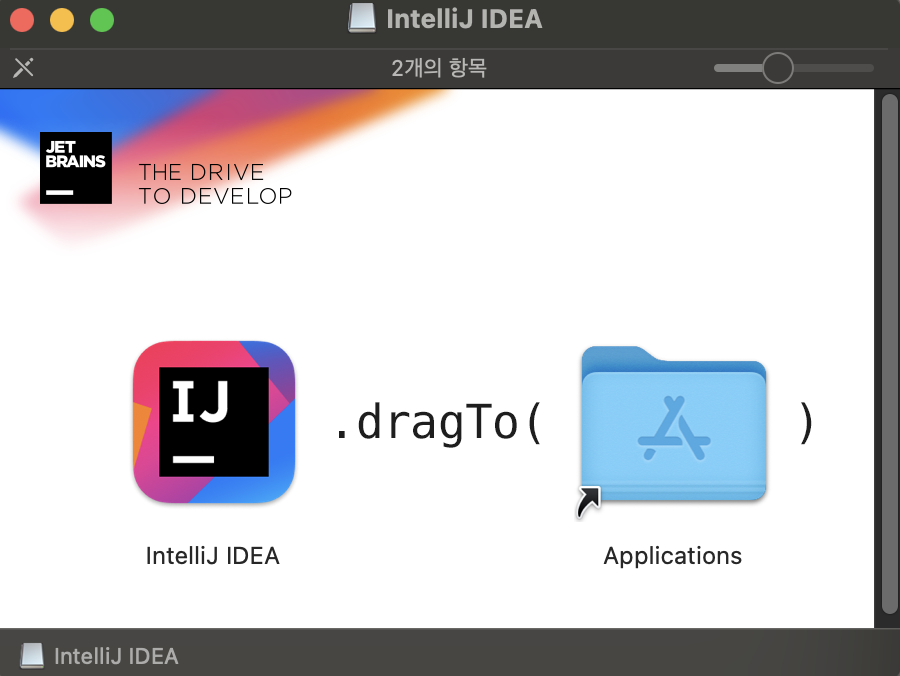Image resolution: width=900 pixels, height=676 pixels.
Task: Click the window title "IntelliJ IDEA"
Action: point(464,18)
